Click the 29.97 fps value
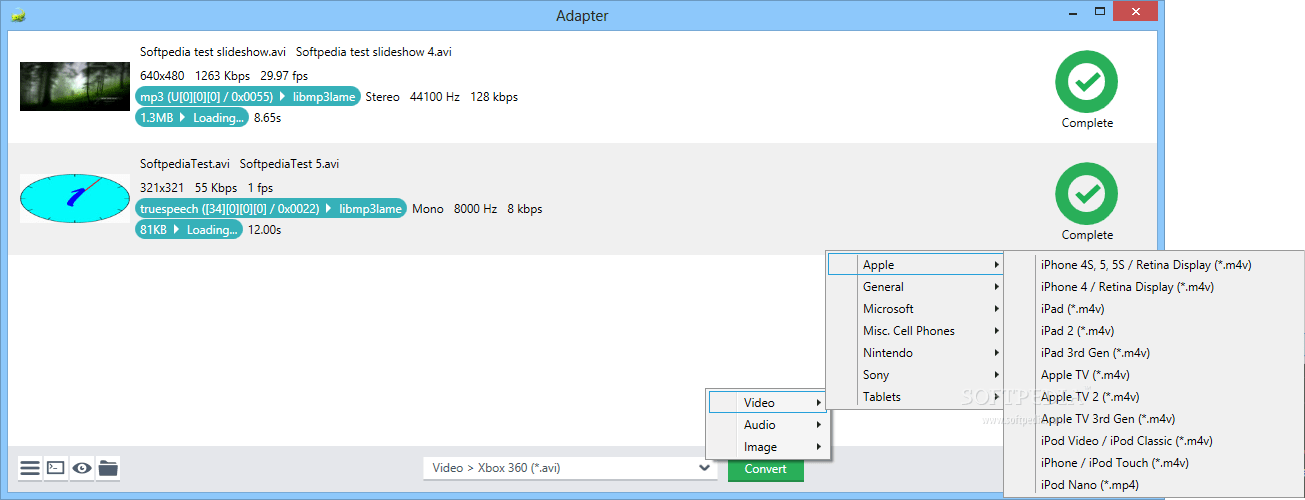The height and width of the screenshot is (500, 1305). [x=284, y=76]
